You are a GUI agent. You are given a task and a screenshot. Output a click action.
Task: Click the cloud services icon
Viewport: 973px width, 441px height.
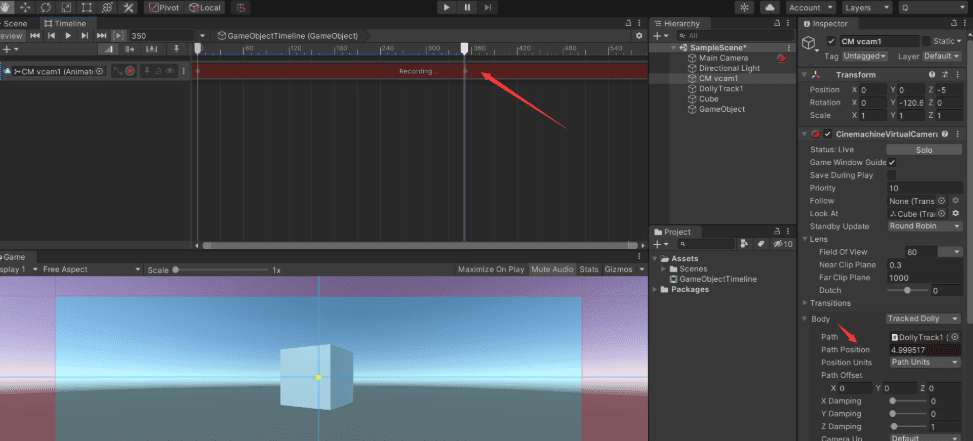coord(769,7)
